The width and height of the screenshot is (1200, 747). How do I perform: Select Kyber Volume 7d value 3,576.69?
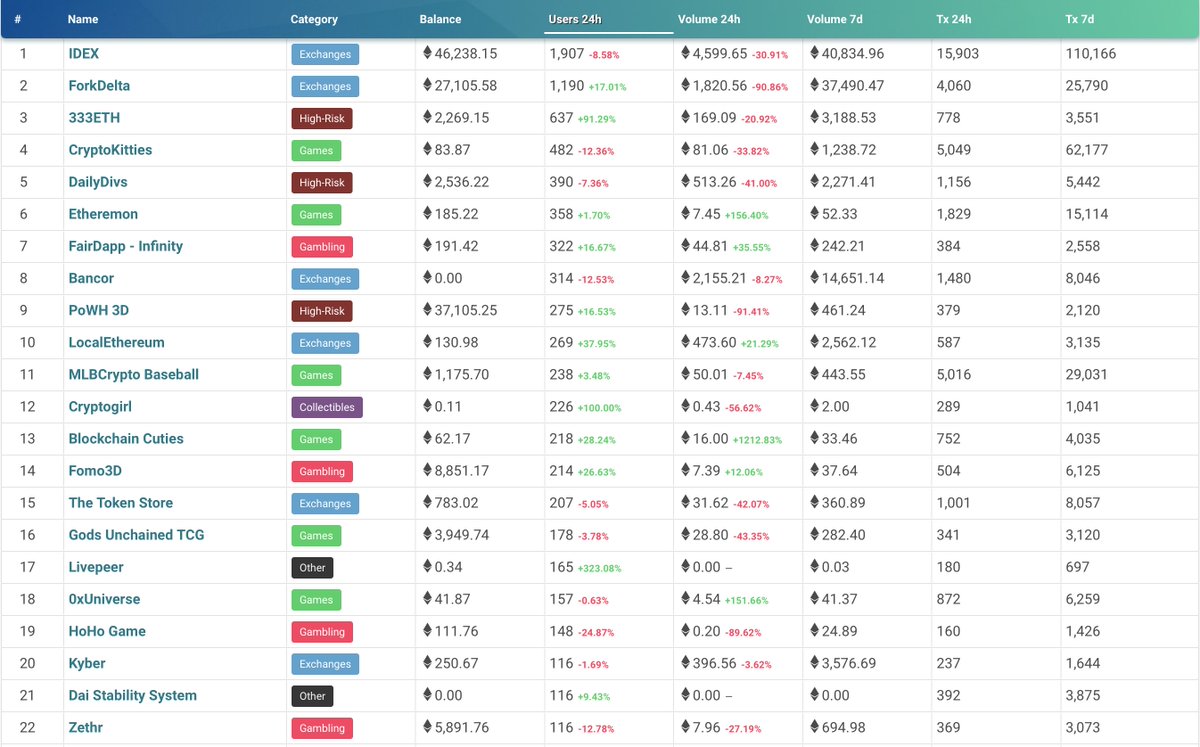(849, 663)
